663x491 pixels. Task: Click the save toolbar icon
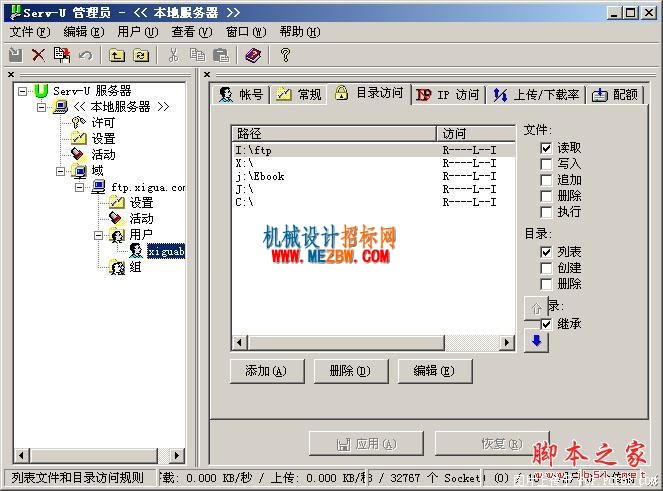click(16, 55)
